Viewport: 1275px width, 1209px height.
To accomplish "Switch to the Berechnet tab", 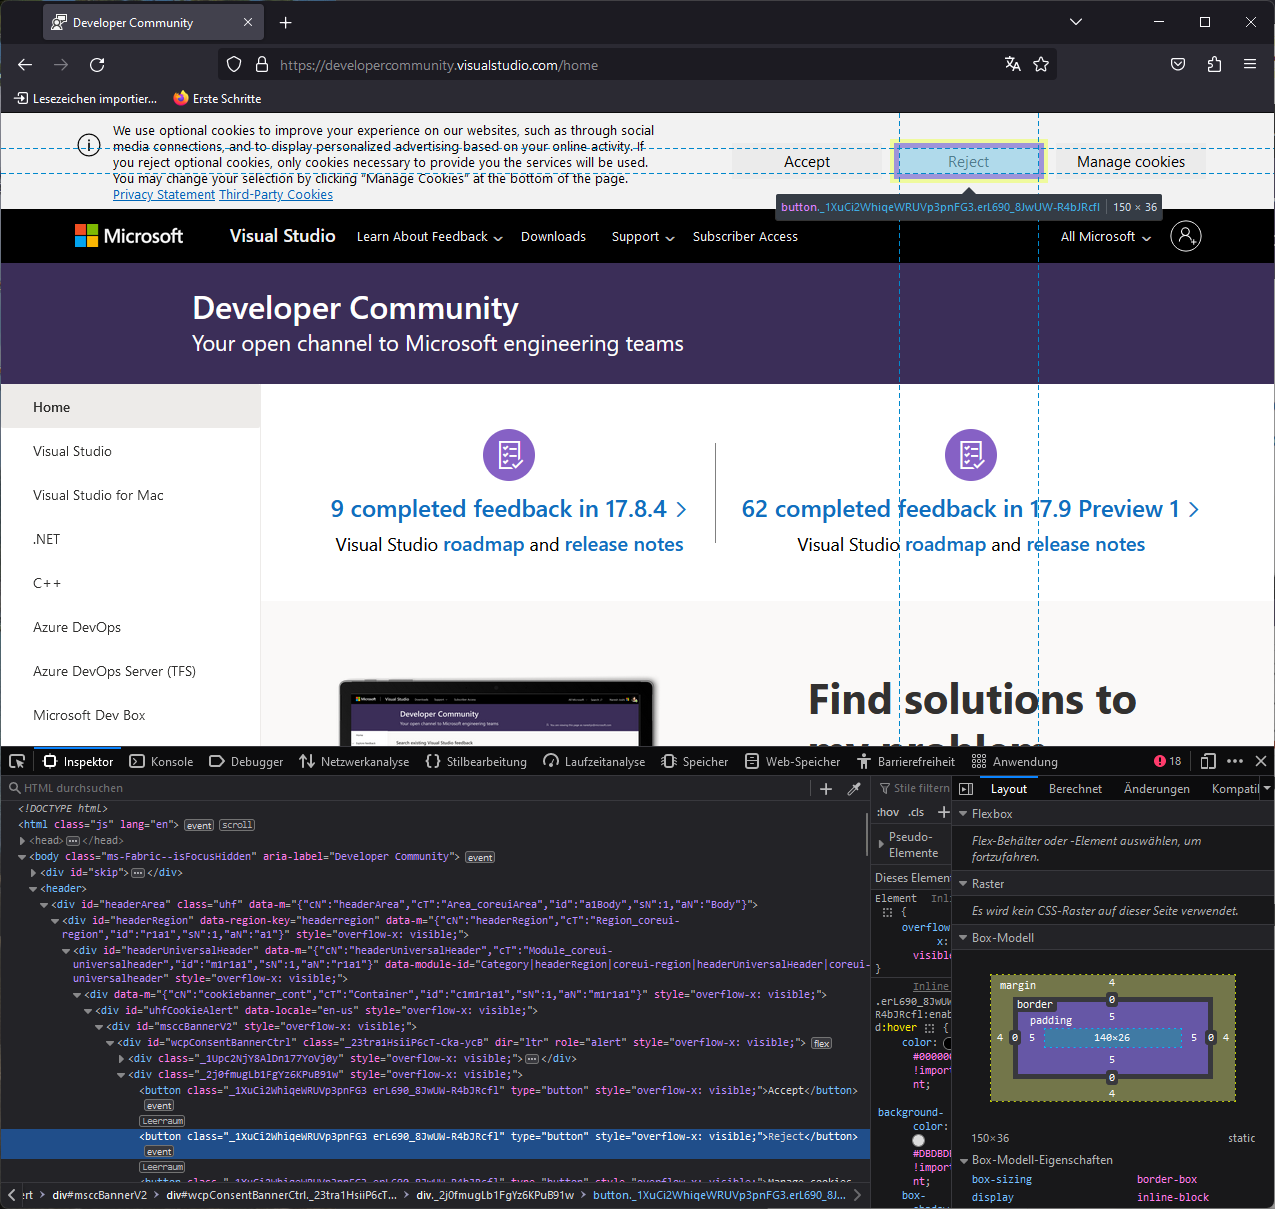I will (1075, 788).
